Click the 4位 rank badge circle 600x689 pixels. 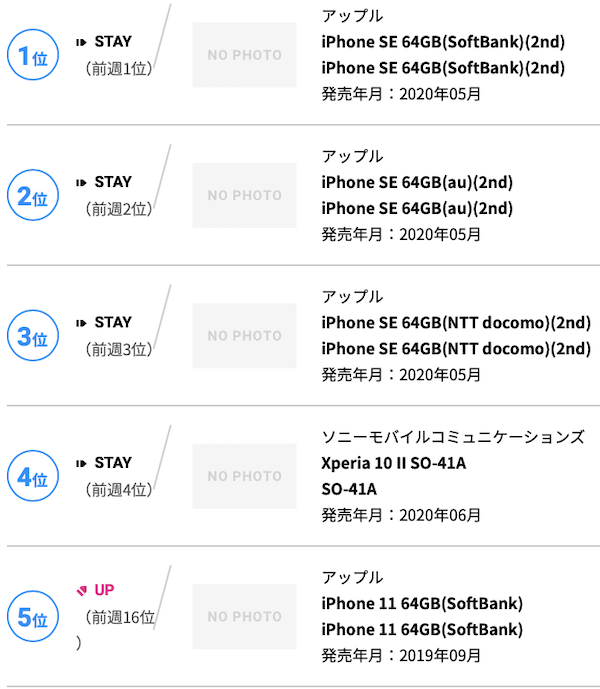33,476
